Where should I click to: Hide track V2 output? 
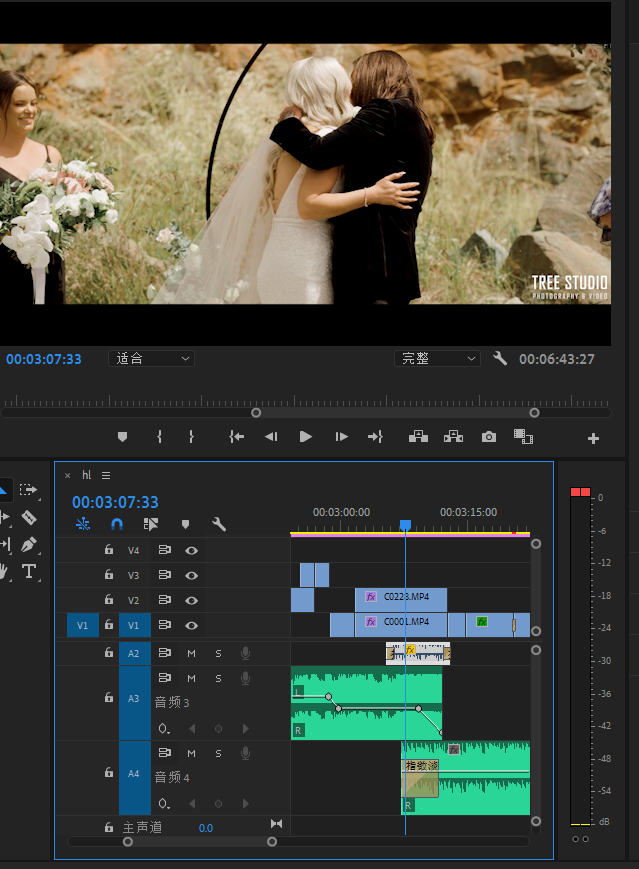click(x=191, y=600)
